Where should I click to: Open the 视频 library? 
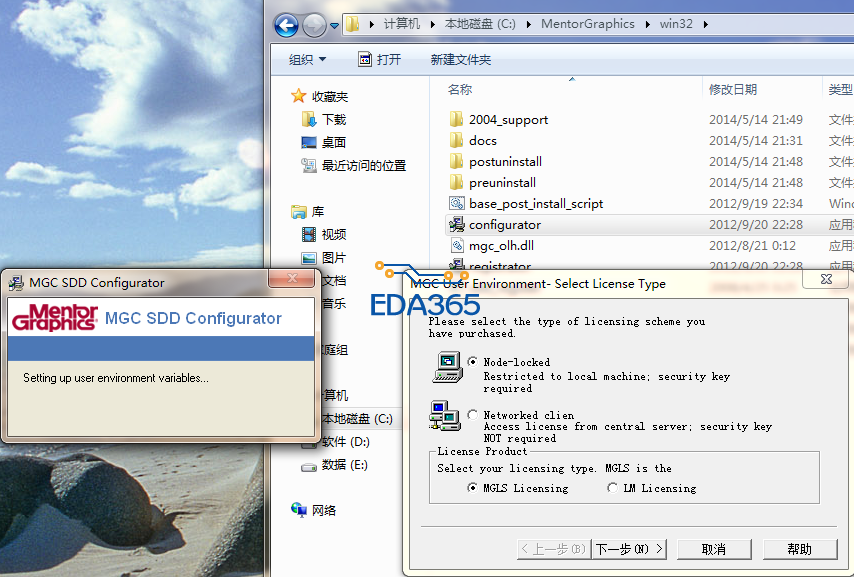[x=333, y=234]
